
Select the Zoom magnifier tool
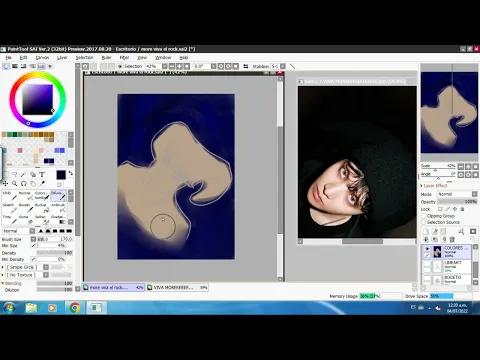15,183
